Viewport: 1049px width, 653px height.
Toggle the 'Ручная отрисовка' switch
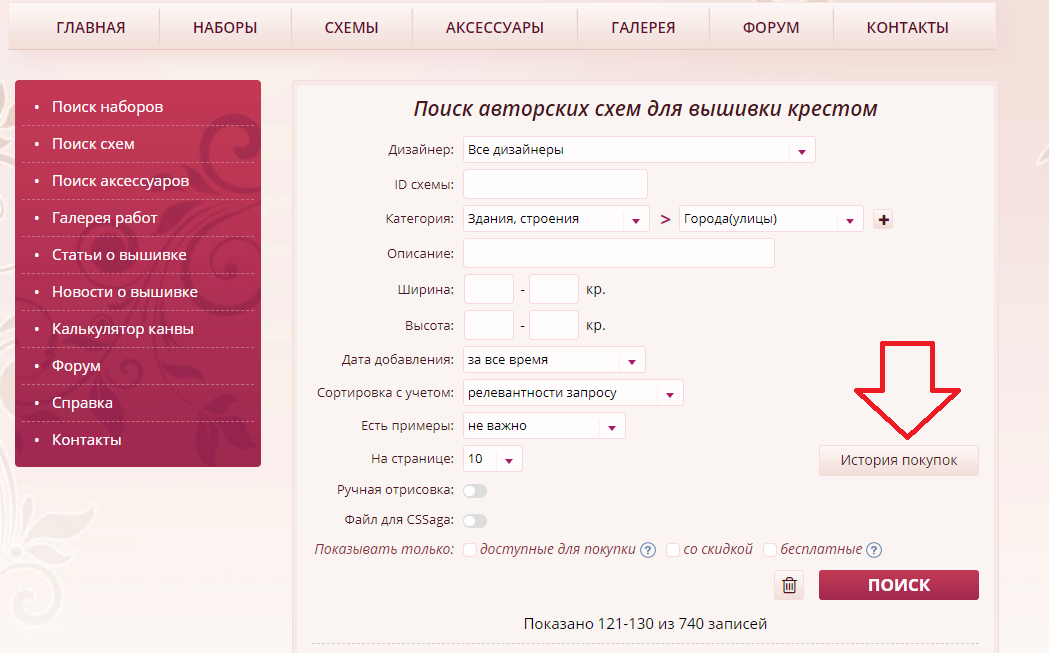click(x=474, y=491)
